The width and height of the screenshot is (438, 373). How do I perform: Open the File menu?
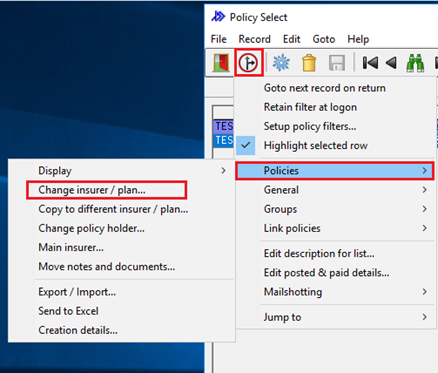(x=219, y=39)
